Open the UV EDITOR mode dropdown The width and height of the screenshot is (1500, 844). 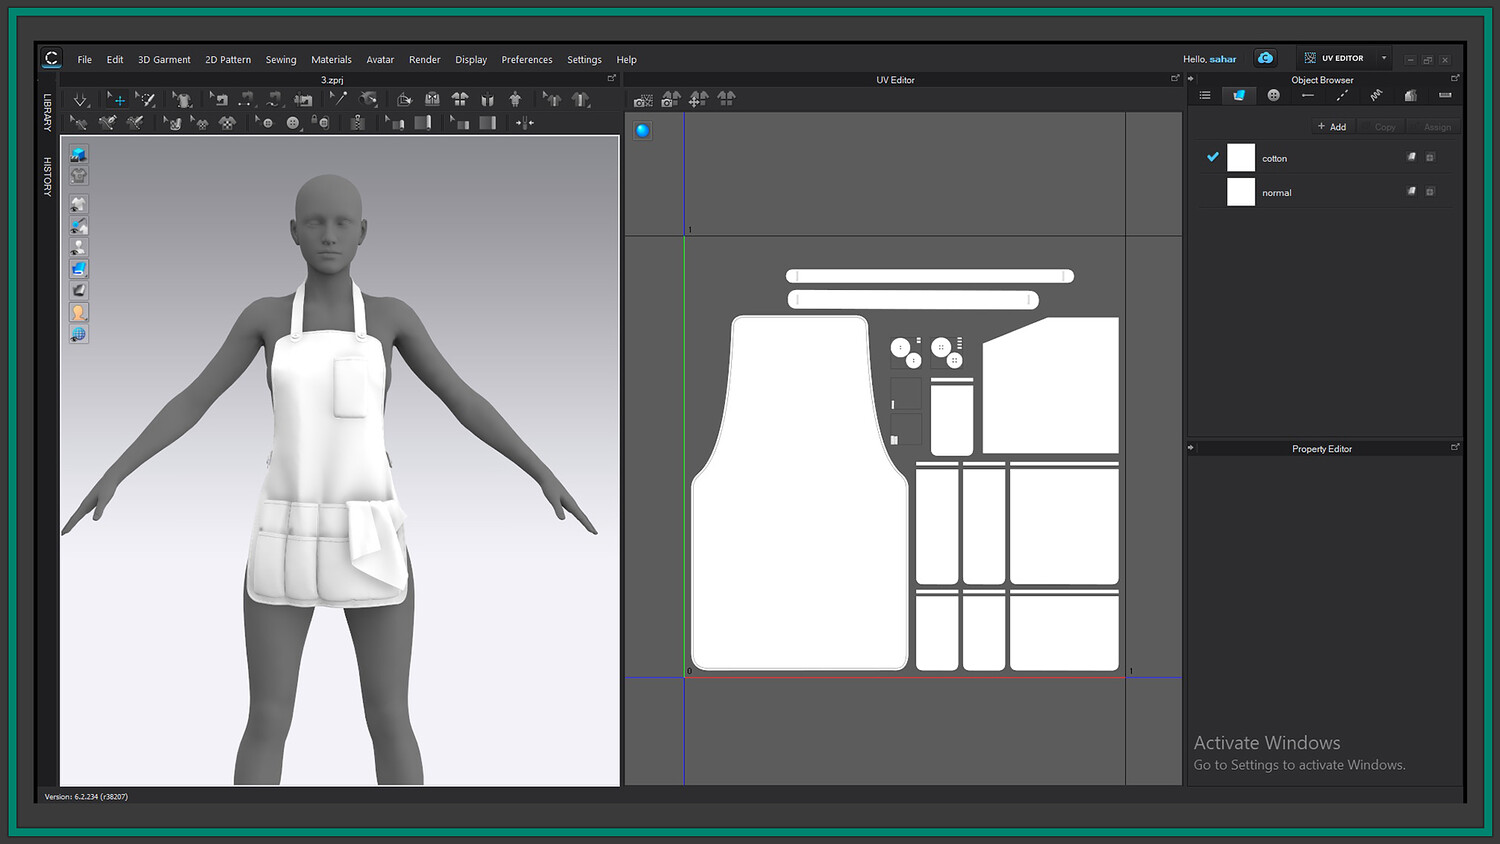pyautogui.click(x=1384, y=59)
